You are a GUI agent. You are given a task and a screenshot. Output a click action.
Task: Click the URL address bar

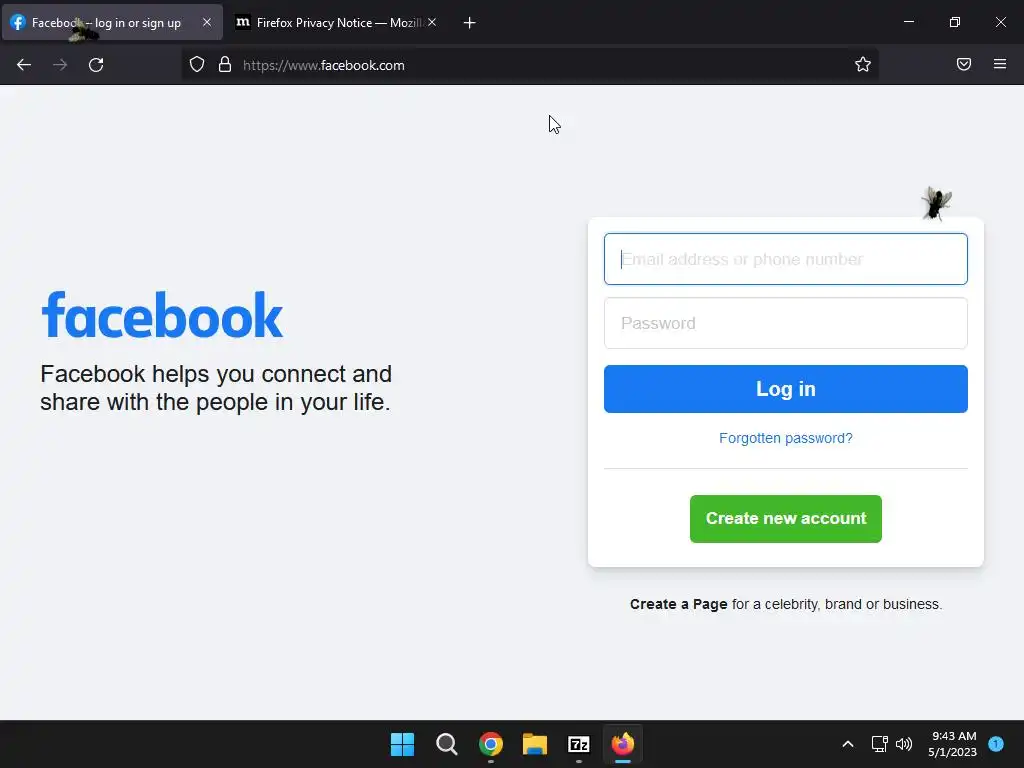tap(529, 65)
